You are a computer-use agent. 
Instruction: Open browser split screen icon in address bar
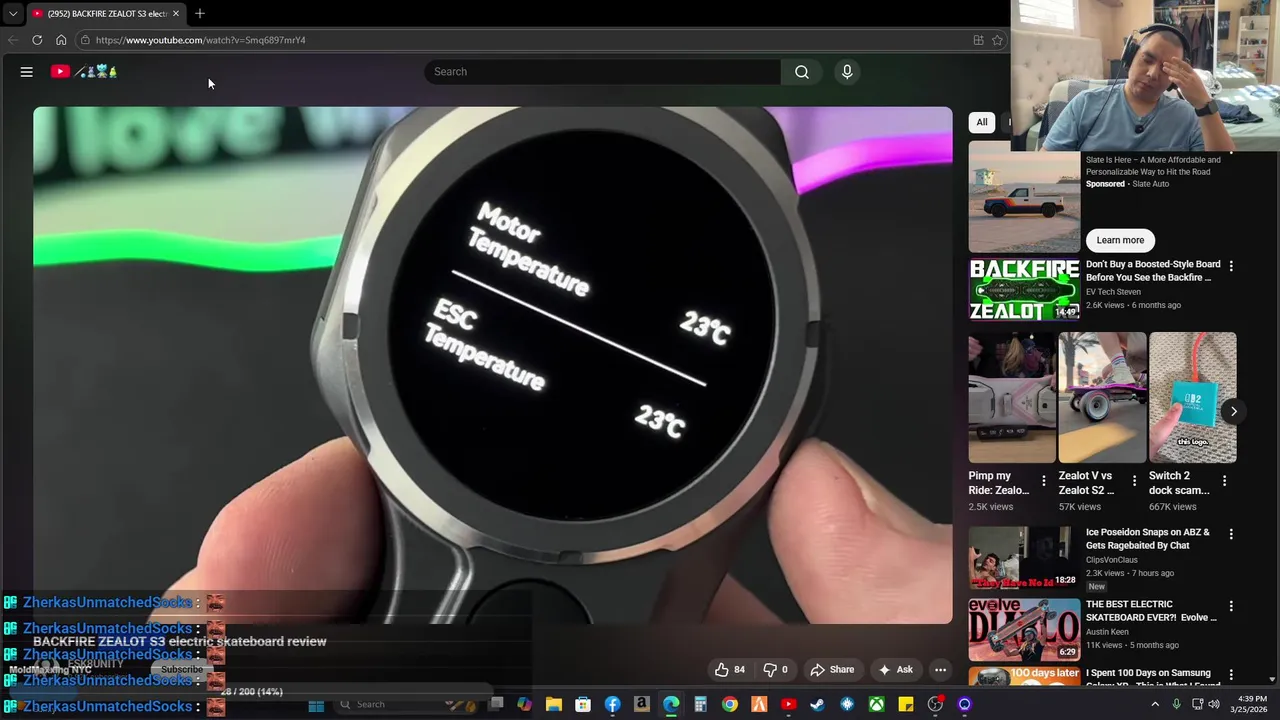978,40
